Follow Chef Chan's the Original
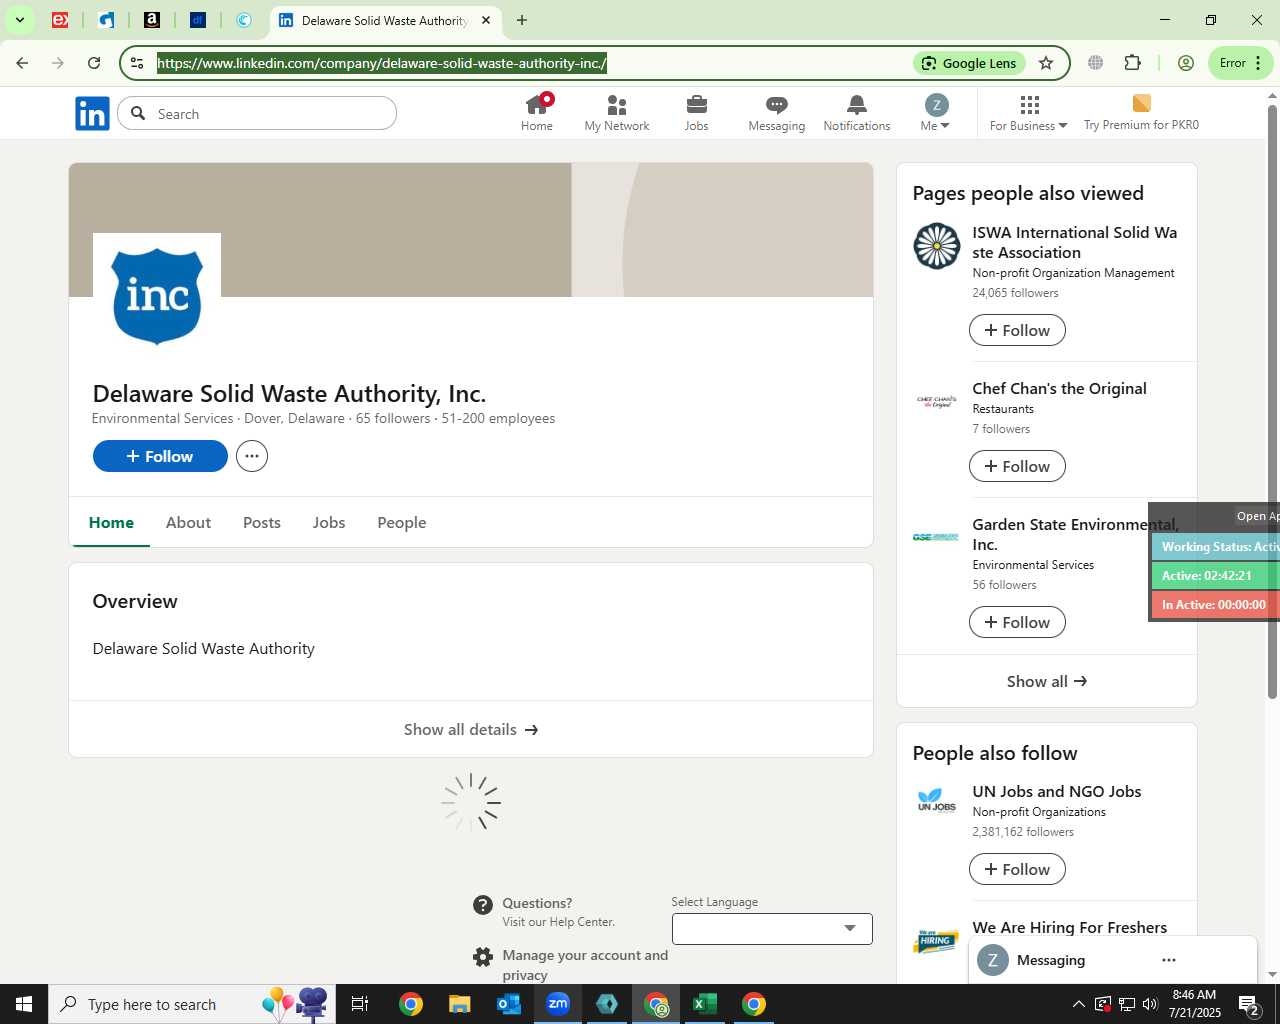 (x=1017, y=466)
